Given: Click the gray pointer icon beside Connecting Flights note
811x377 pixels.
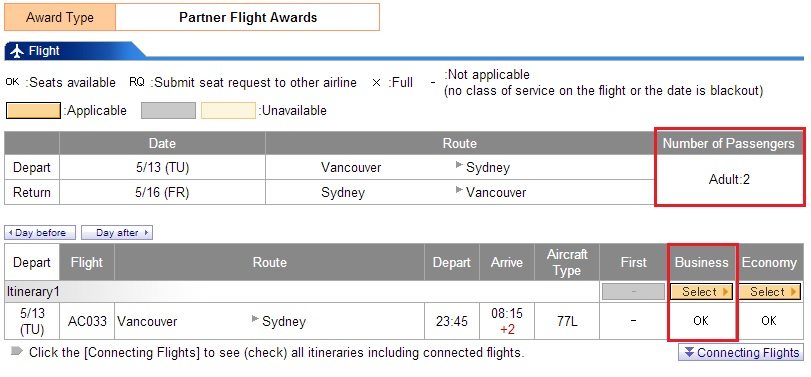Looking at the screenshot, I should click(17, 351).
